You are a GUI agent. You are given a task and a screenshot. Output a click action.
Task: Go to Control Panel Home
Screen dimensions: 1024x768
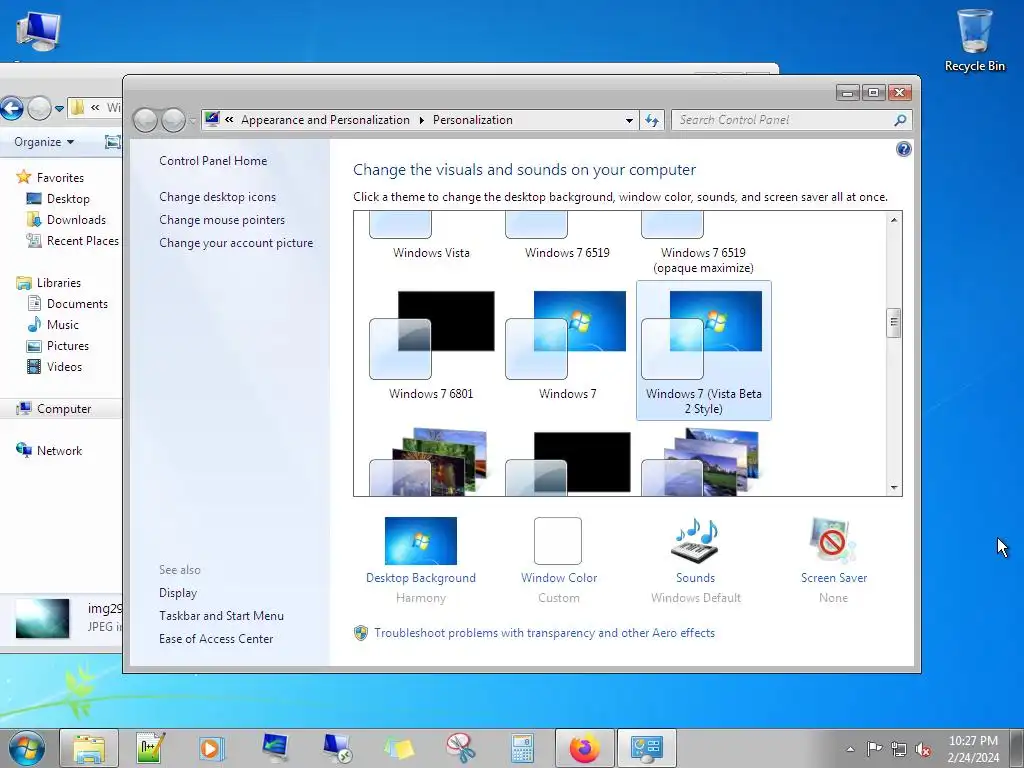click(x=213, y=161)
